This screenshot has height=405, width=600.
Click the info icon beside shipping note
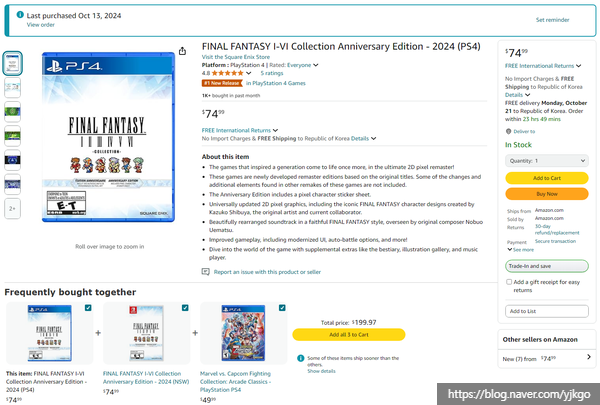[x=300, y=357]
